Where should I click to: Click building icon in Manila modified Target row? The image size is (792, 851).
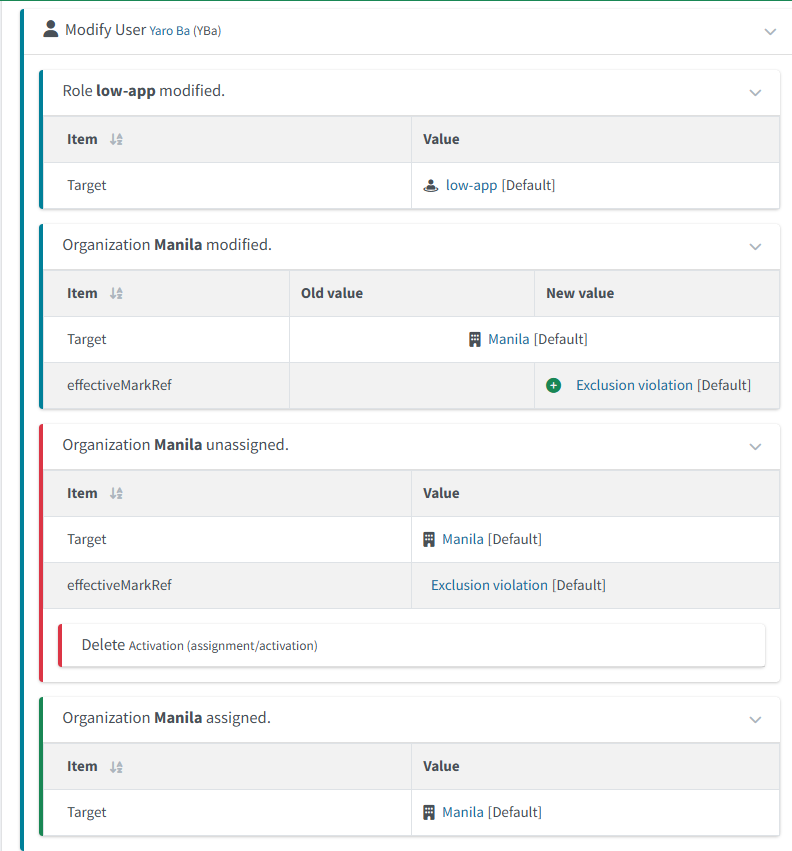[x=475, y=340]
